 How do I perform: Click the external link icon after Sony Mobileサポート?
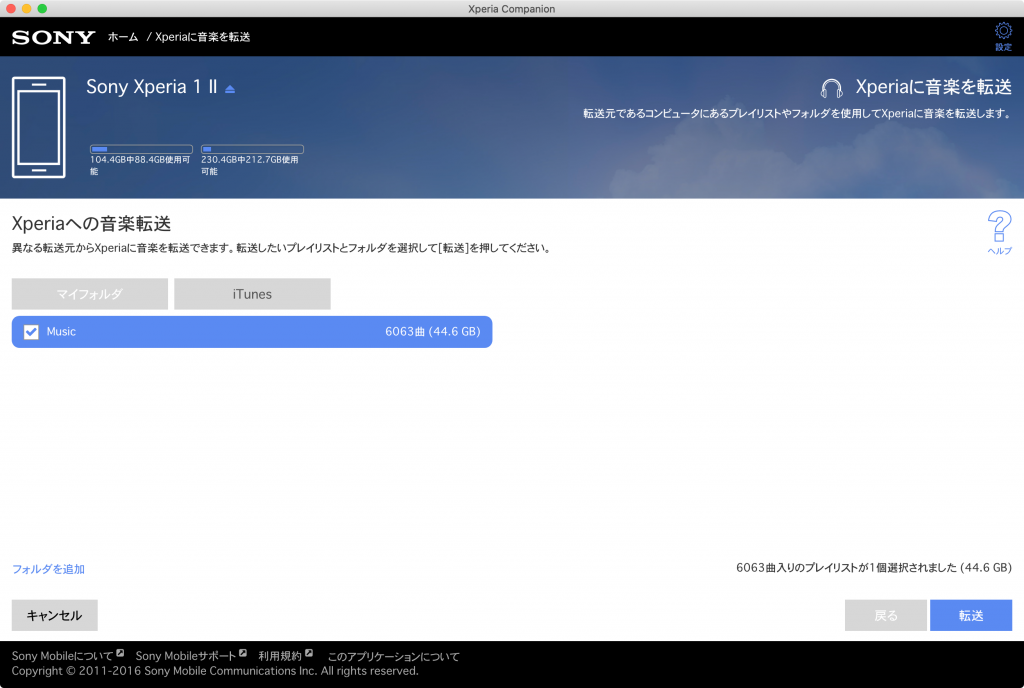click(243, 653)
